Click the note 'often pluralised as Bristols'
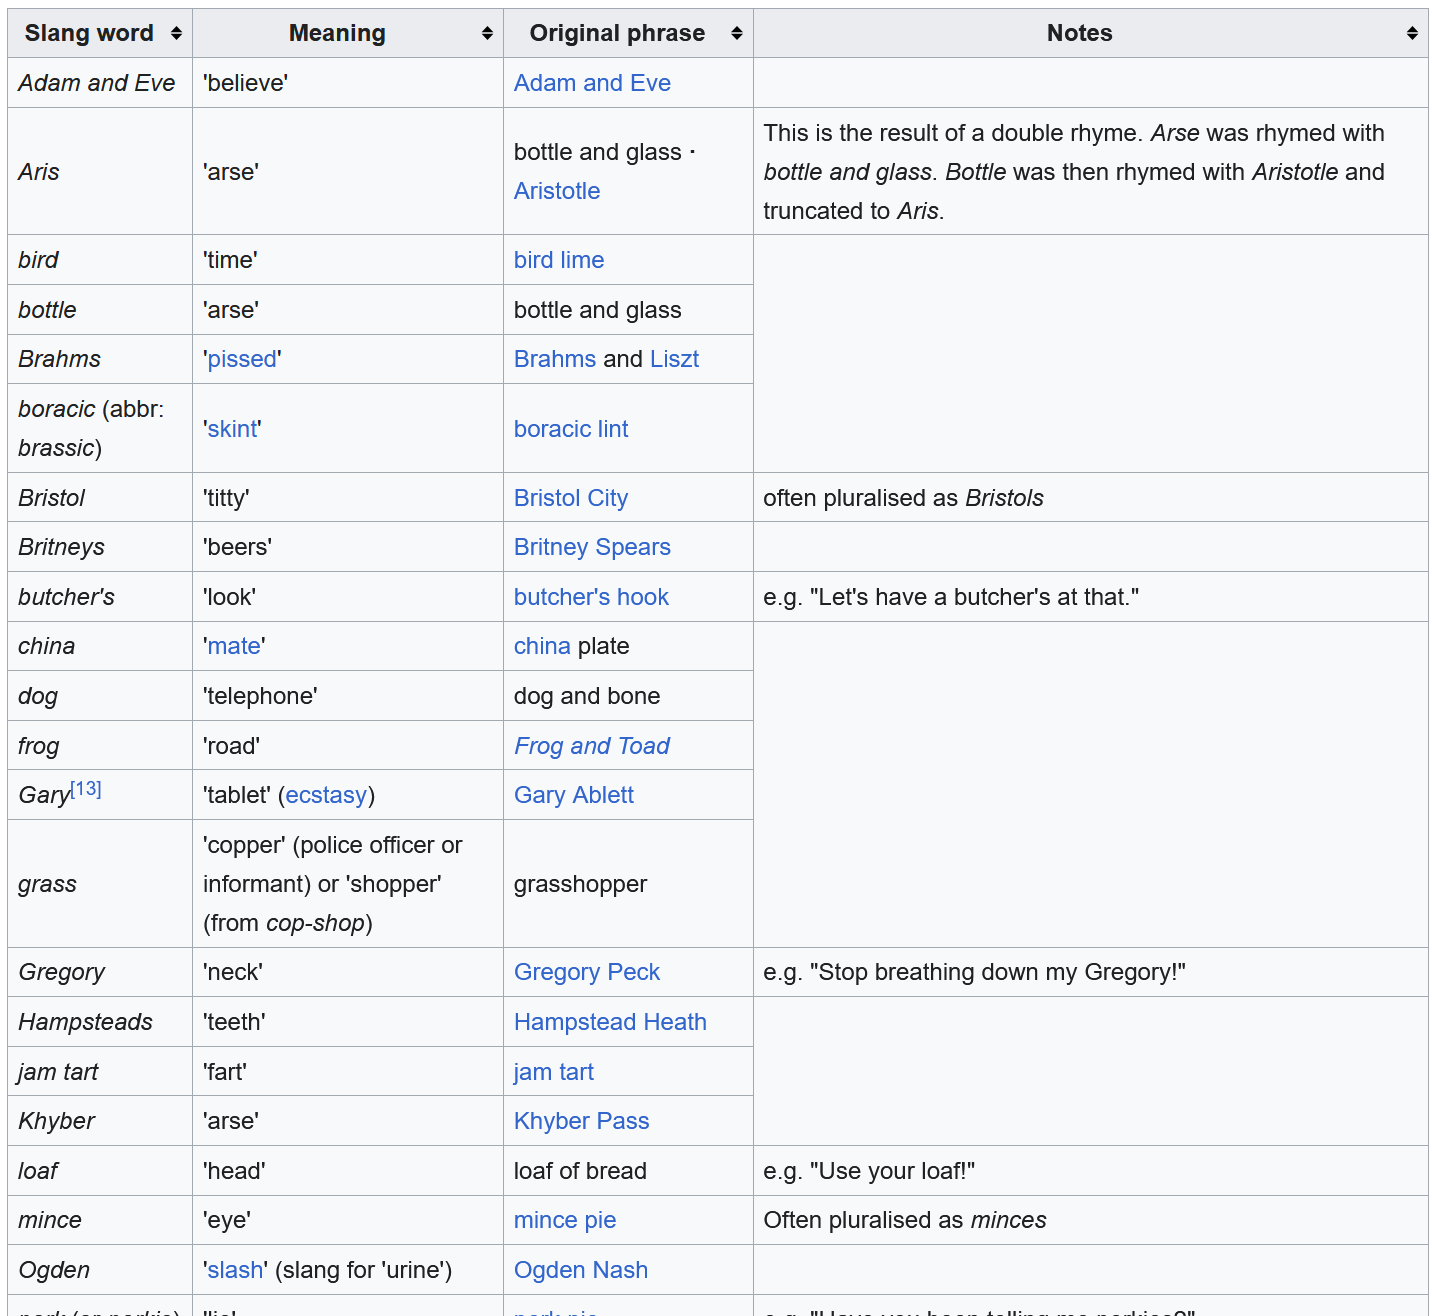This screenshot has width=1436, height=1316. (x=904, y=498)
